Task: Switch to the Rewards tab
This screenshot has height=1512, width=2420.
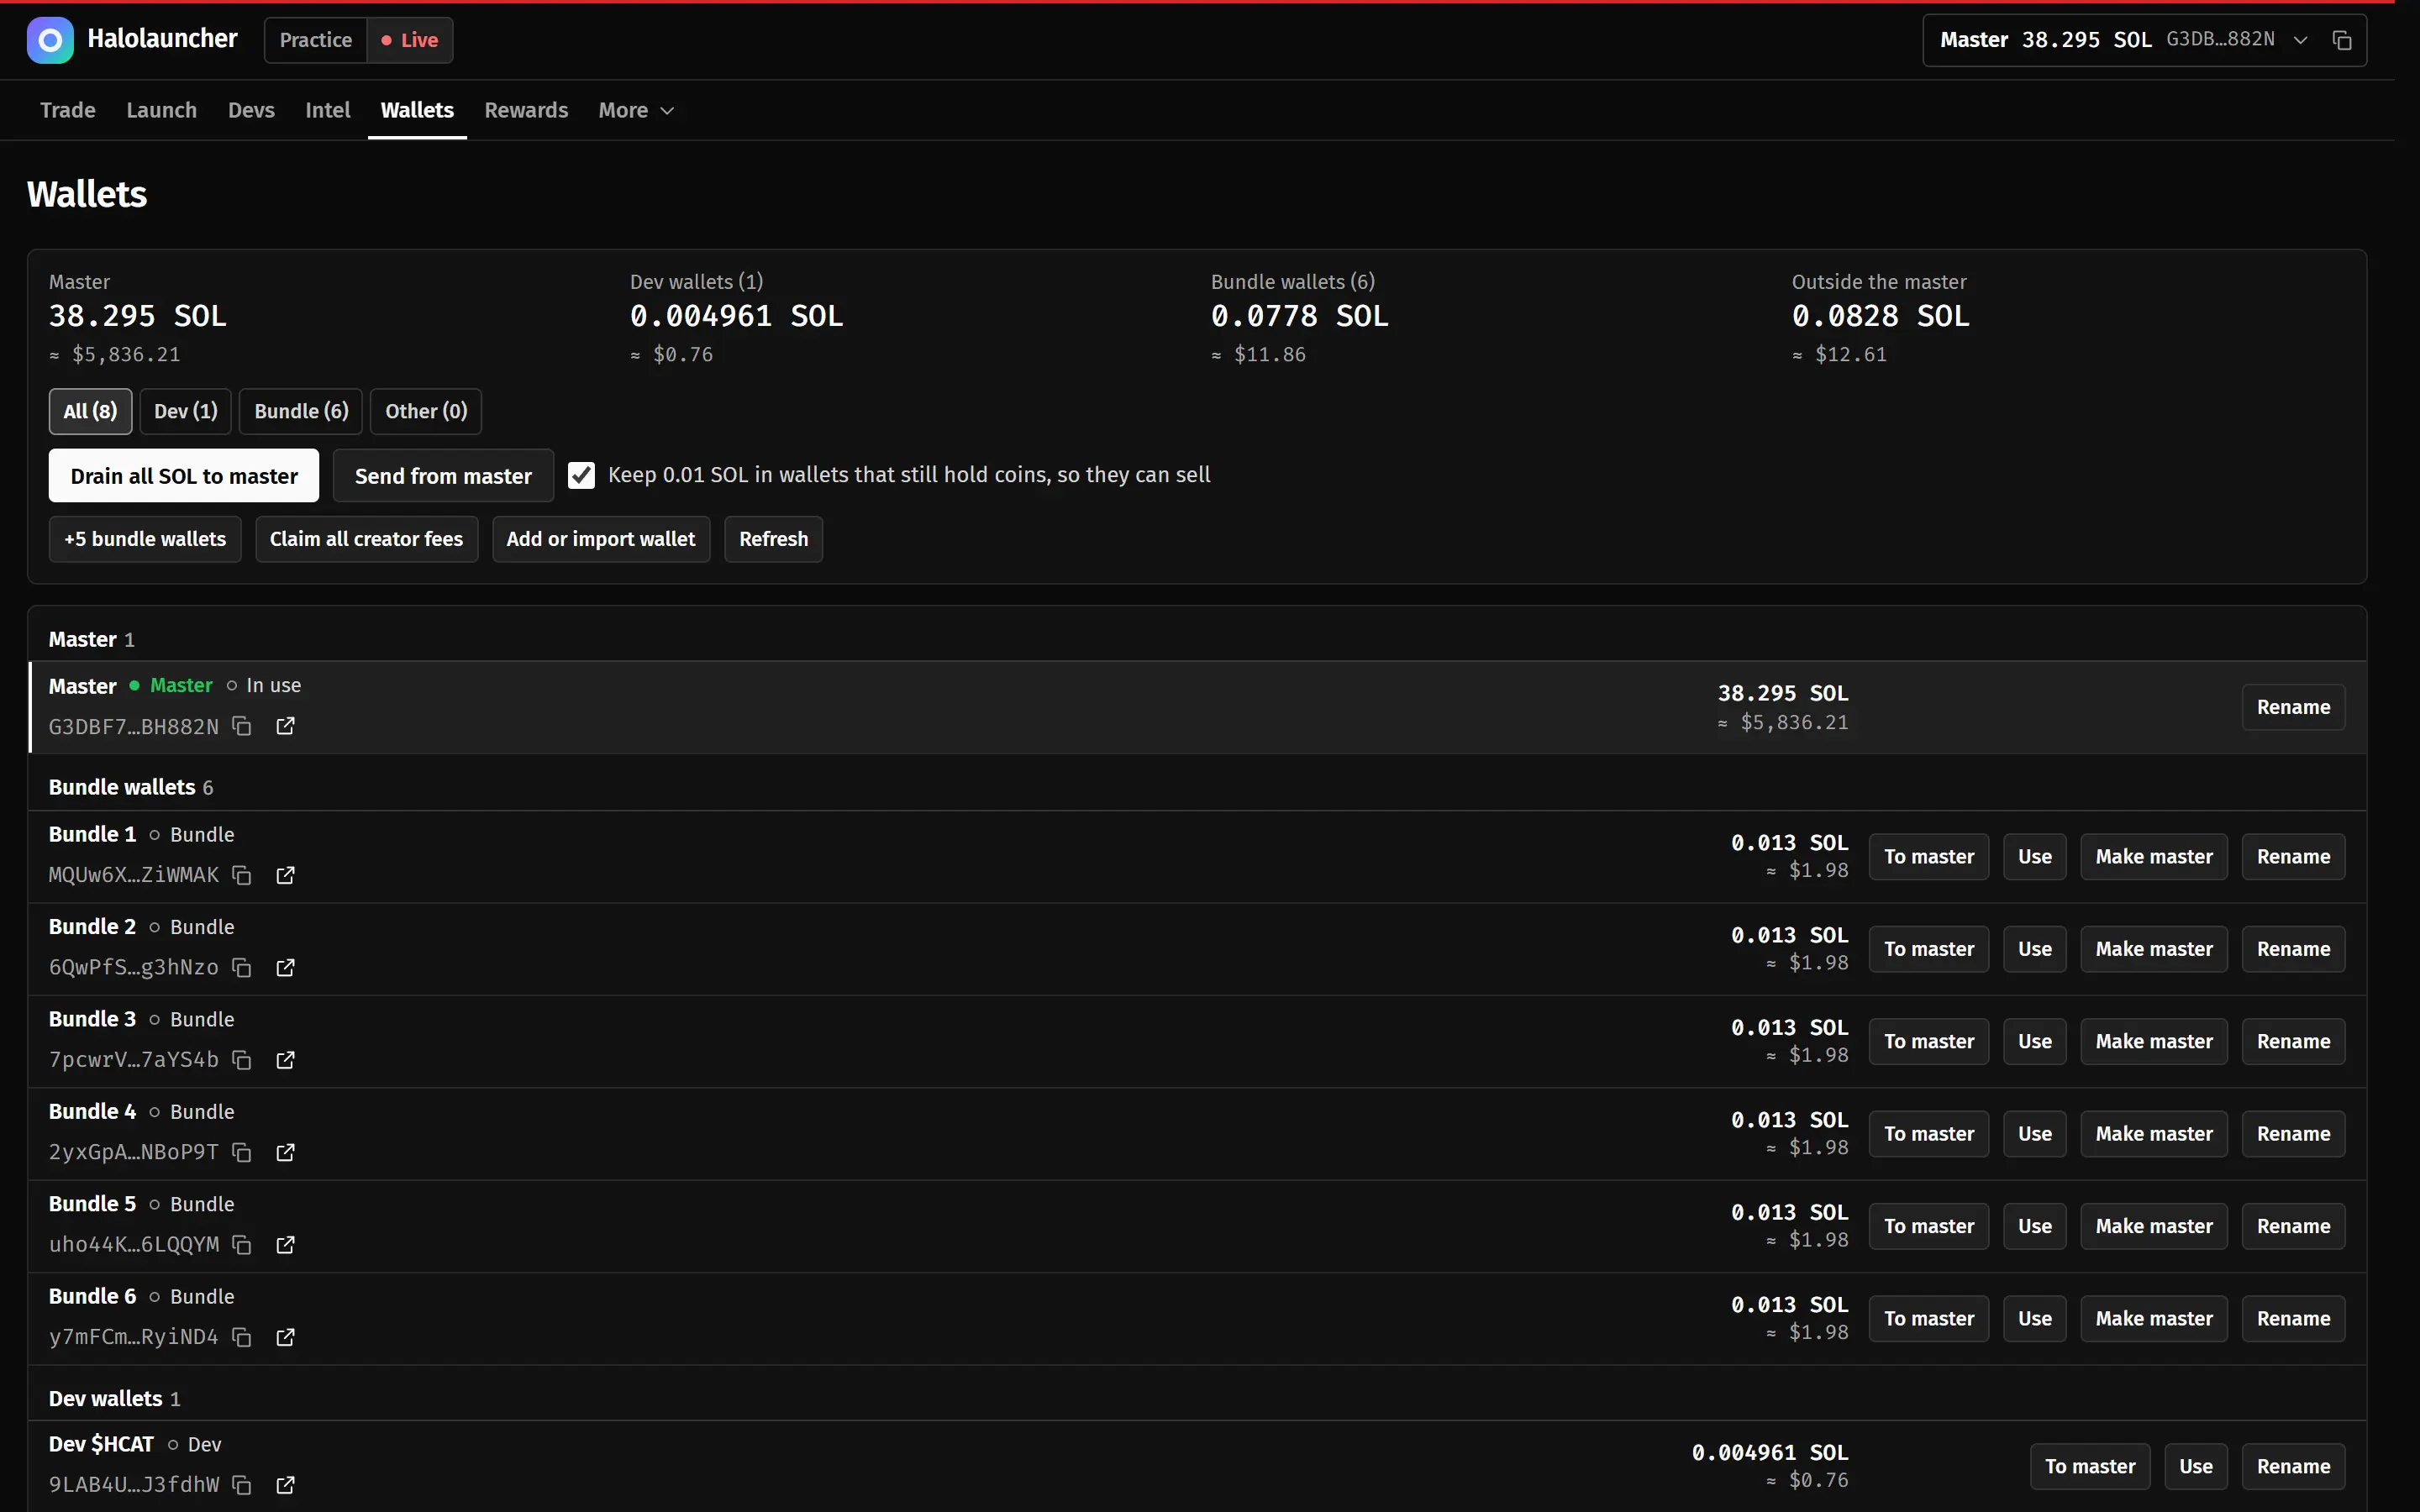Action: [526, 110]
